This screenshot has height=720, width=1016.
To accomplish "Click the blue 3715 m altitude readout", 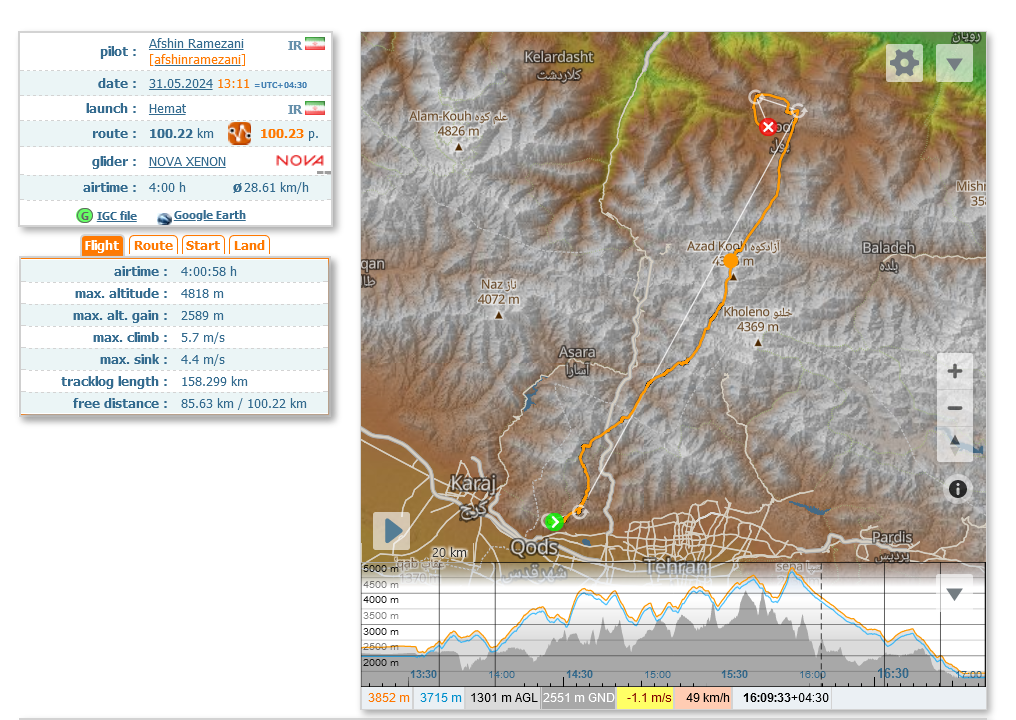I will (440, 698).
